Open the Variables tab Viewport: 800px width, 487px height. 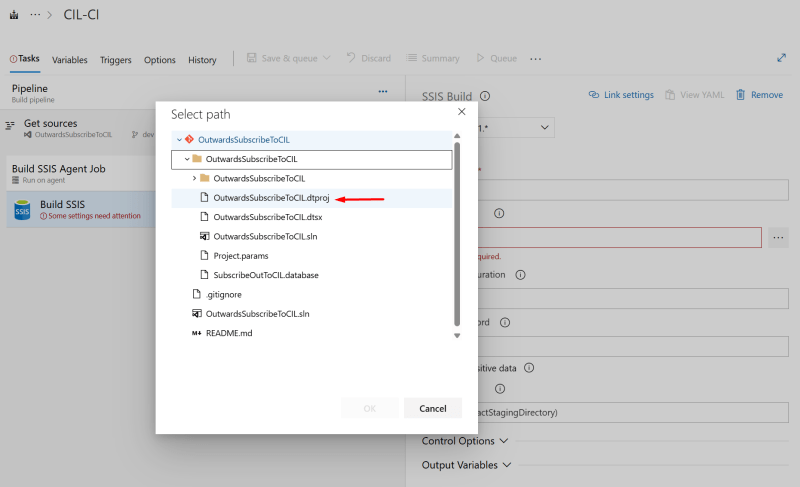coord(70,60)
